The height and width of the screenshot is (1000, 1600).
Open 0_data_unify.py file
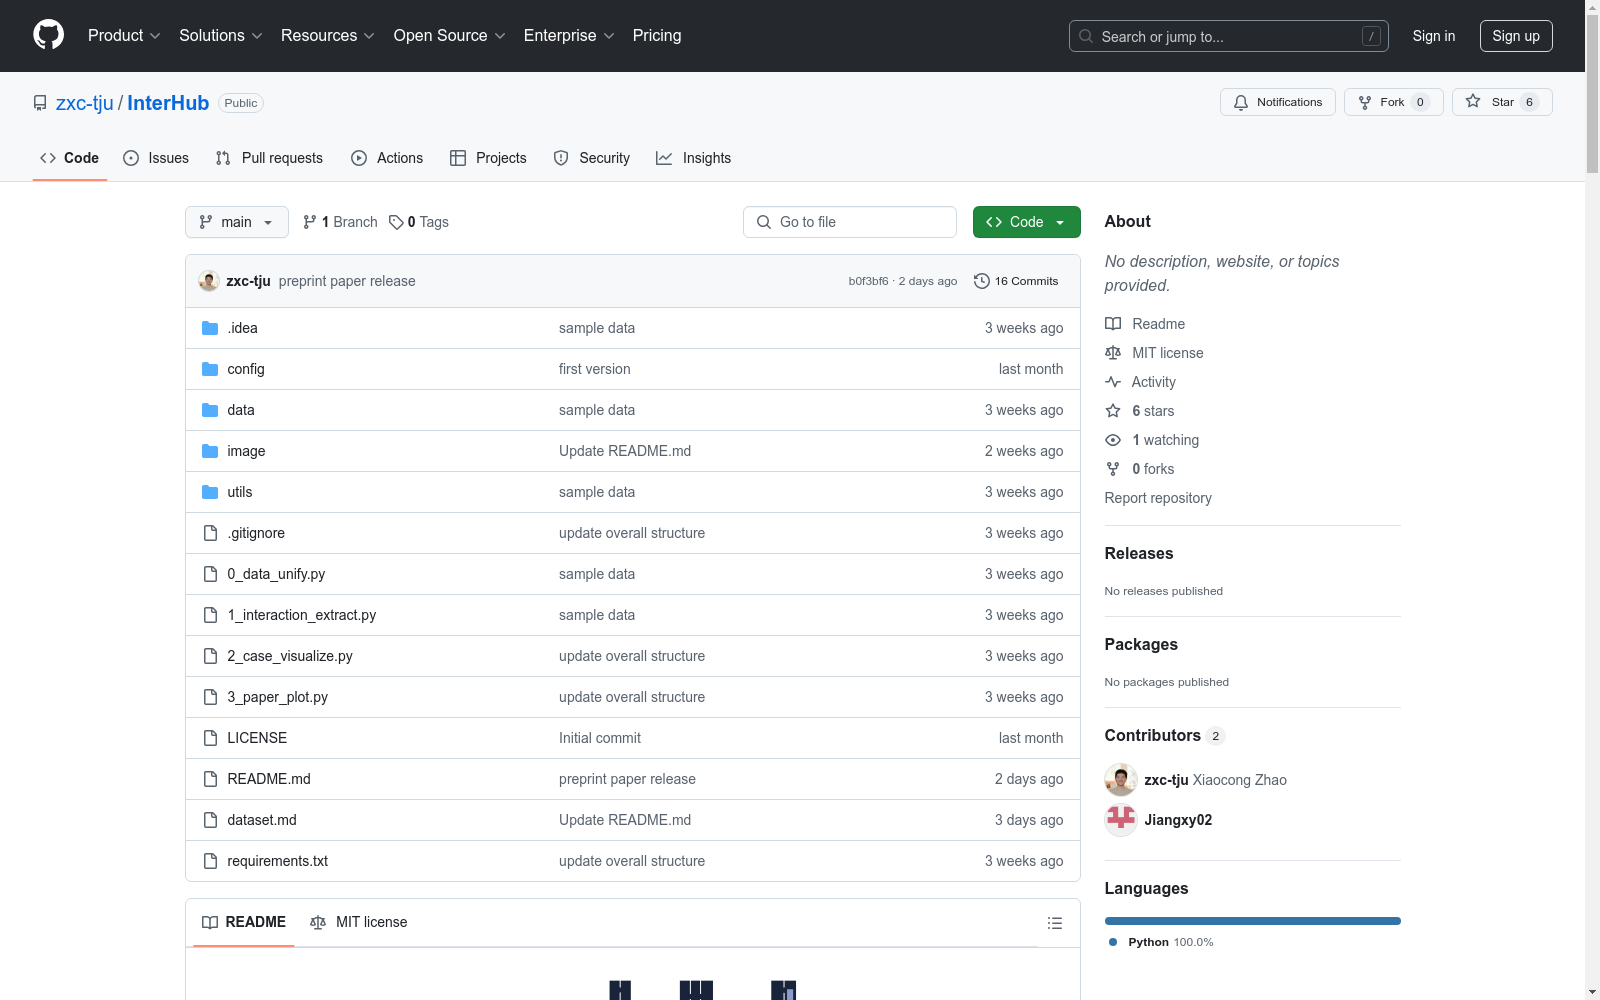point(276,574)
